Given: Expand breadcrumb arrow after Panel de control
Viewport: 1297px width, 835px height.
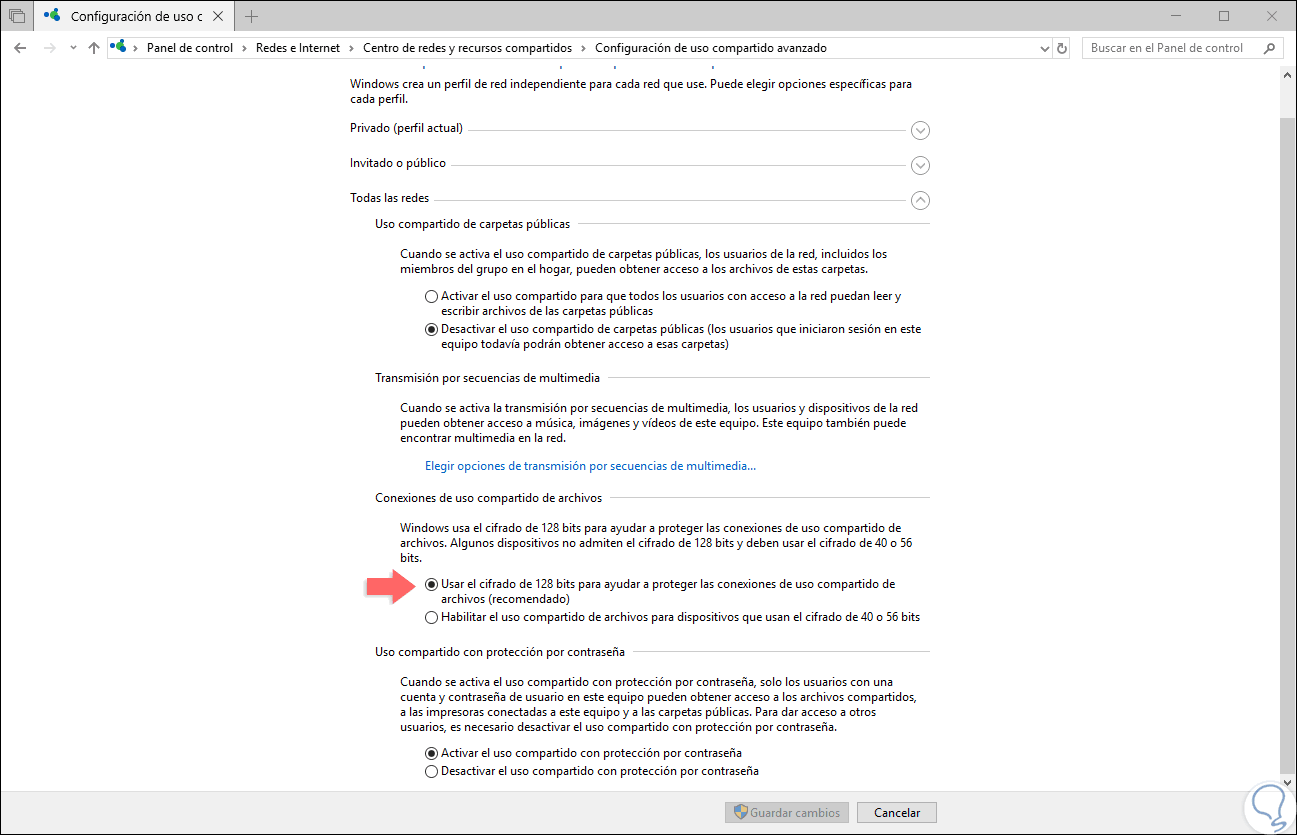Looking at the screenshot, I should 244,48.
